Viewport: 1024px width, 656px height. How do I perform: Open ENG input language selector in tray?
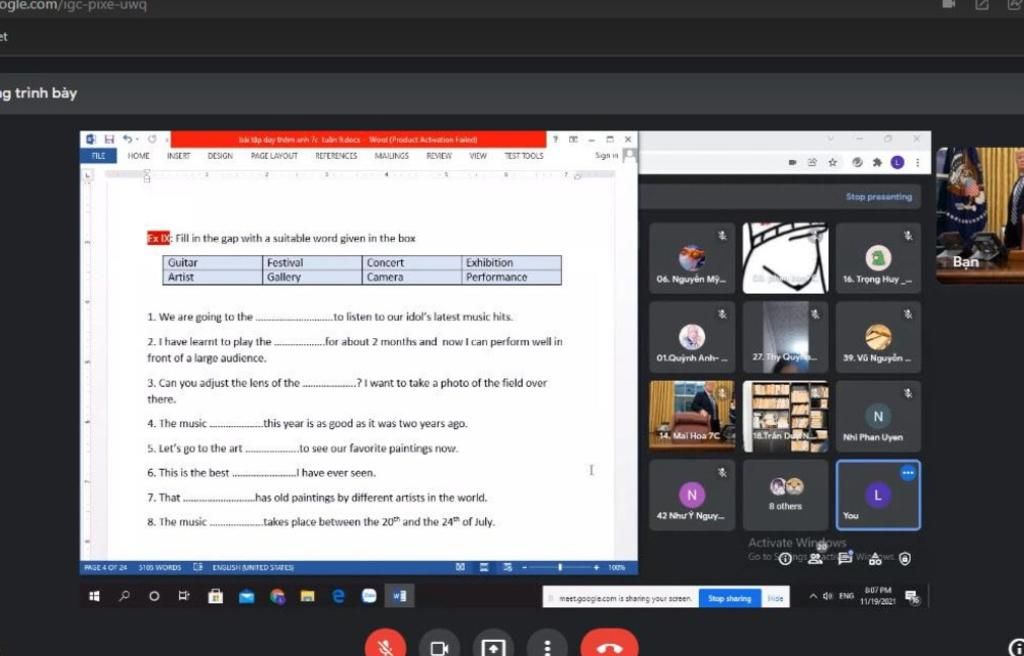846,596
